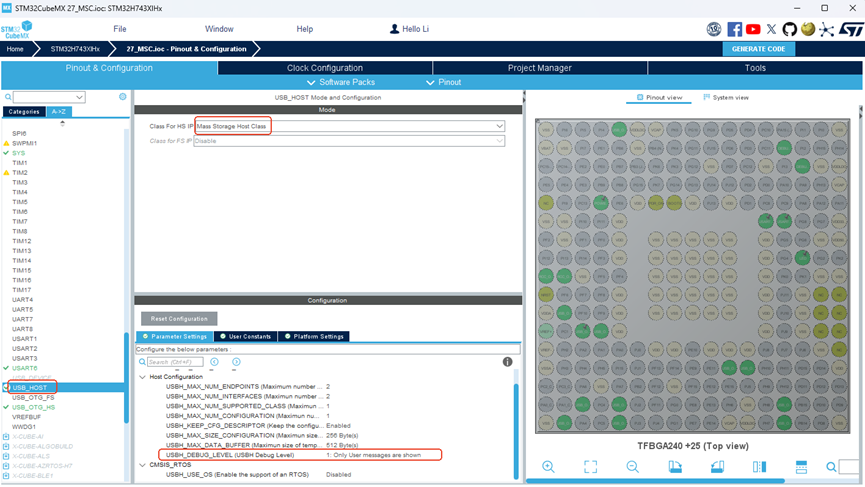This screenshot has height=487, width=865.
Task: Rotate the chip view clockwise icon
Action: 675,467
